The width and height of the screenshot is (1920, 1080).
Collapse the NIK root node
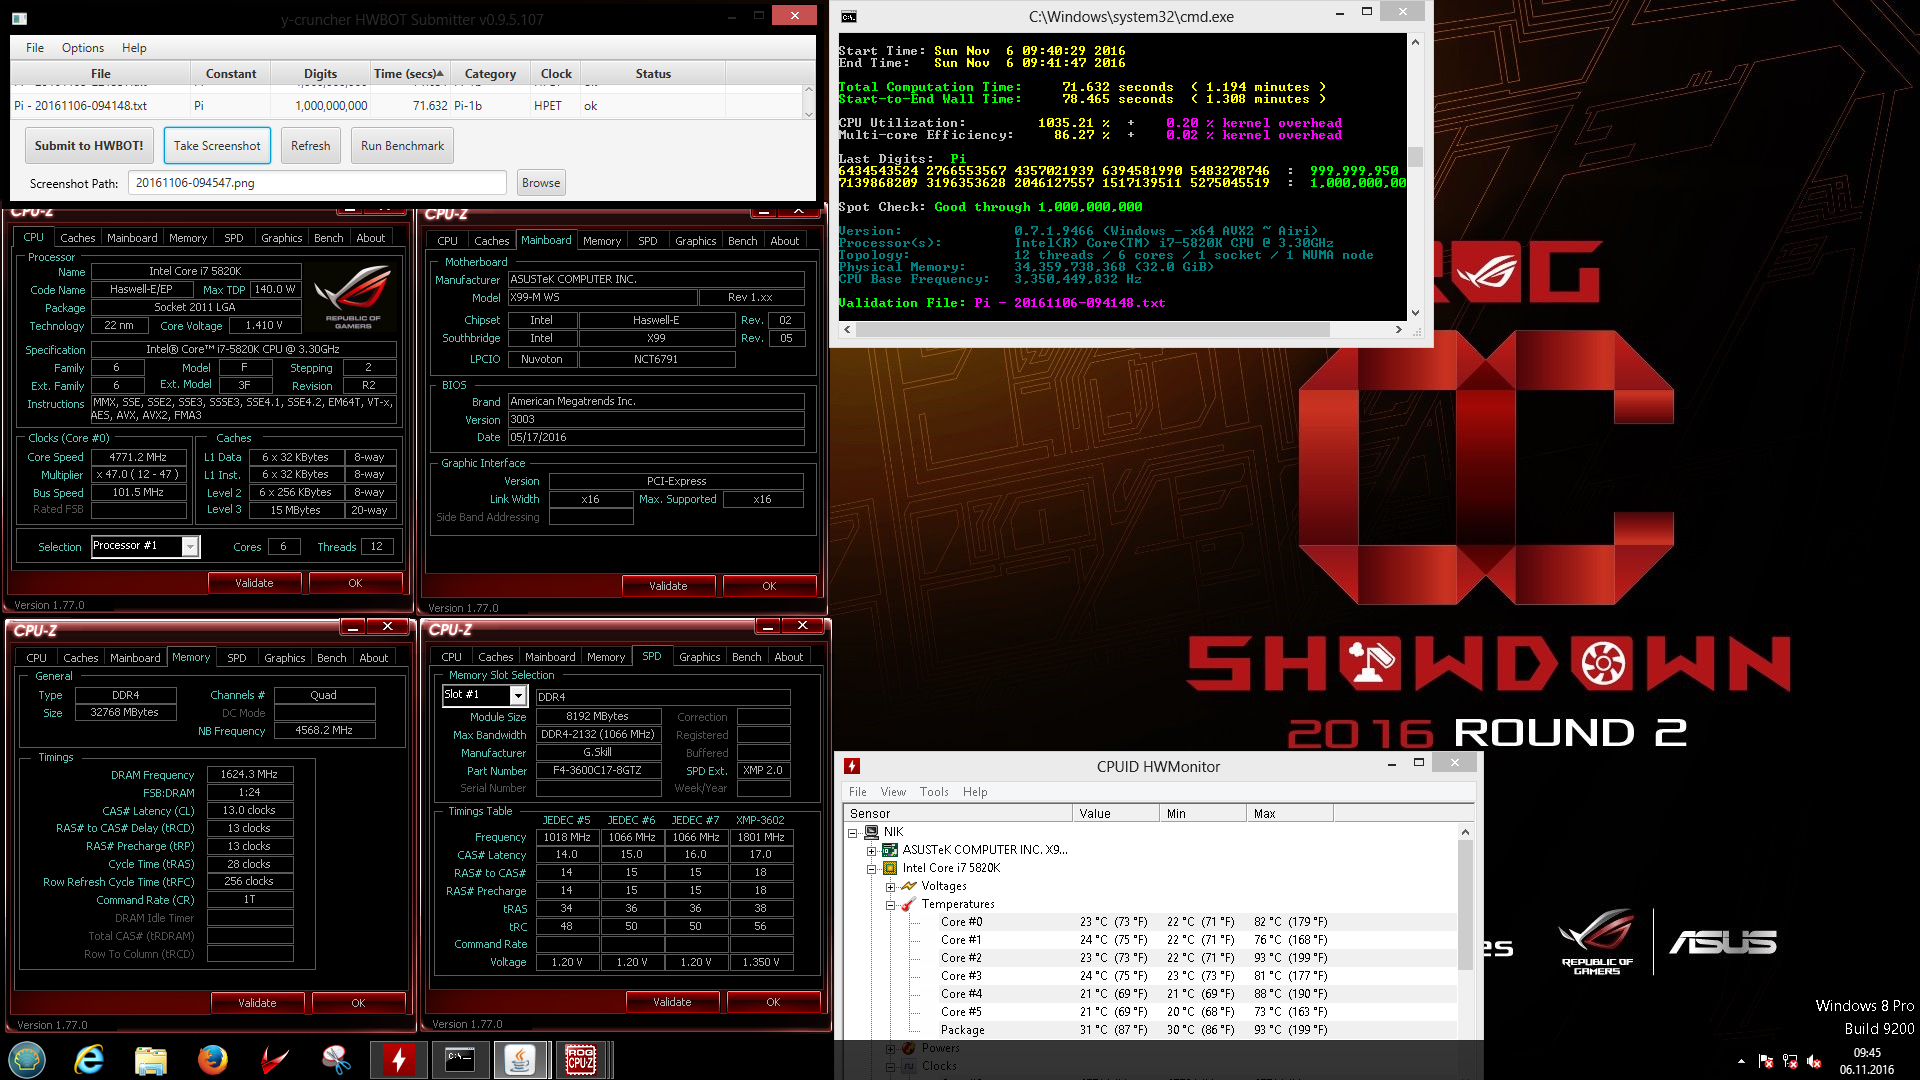point(853,832)
